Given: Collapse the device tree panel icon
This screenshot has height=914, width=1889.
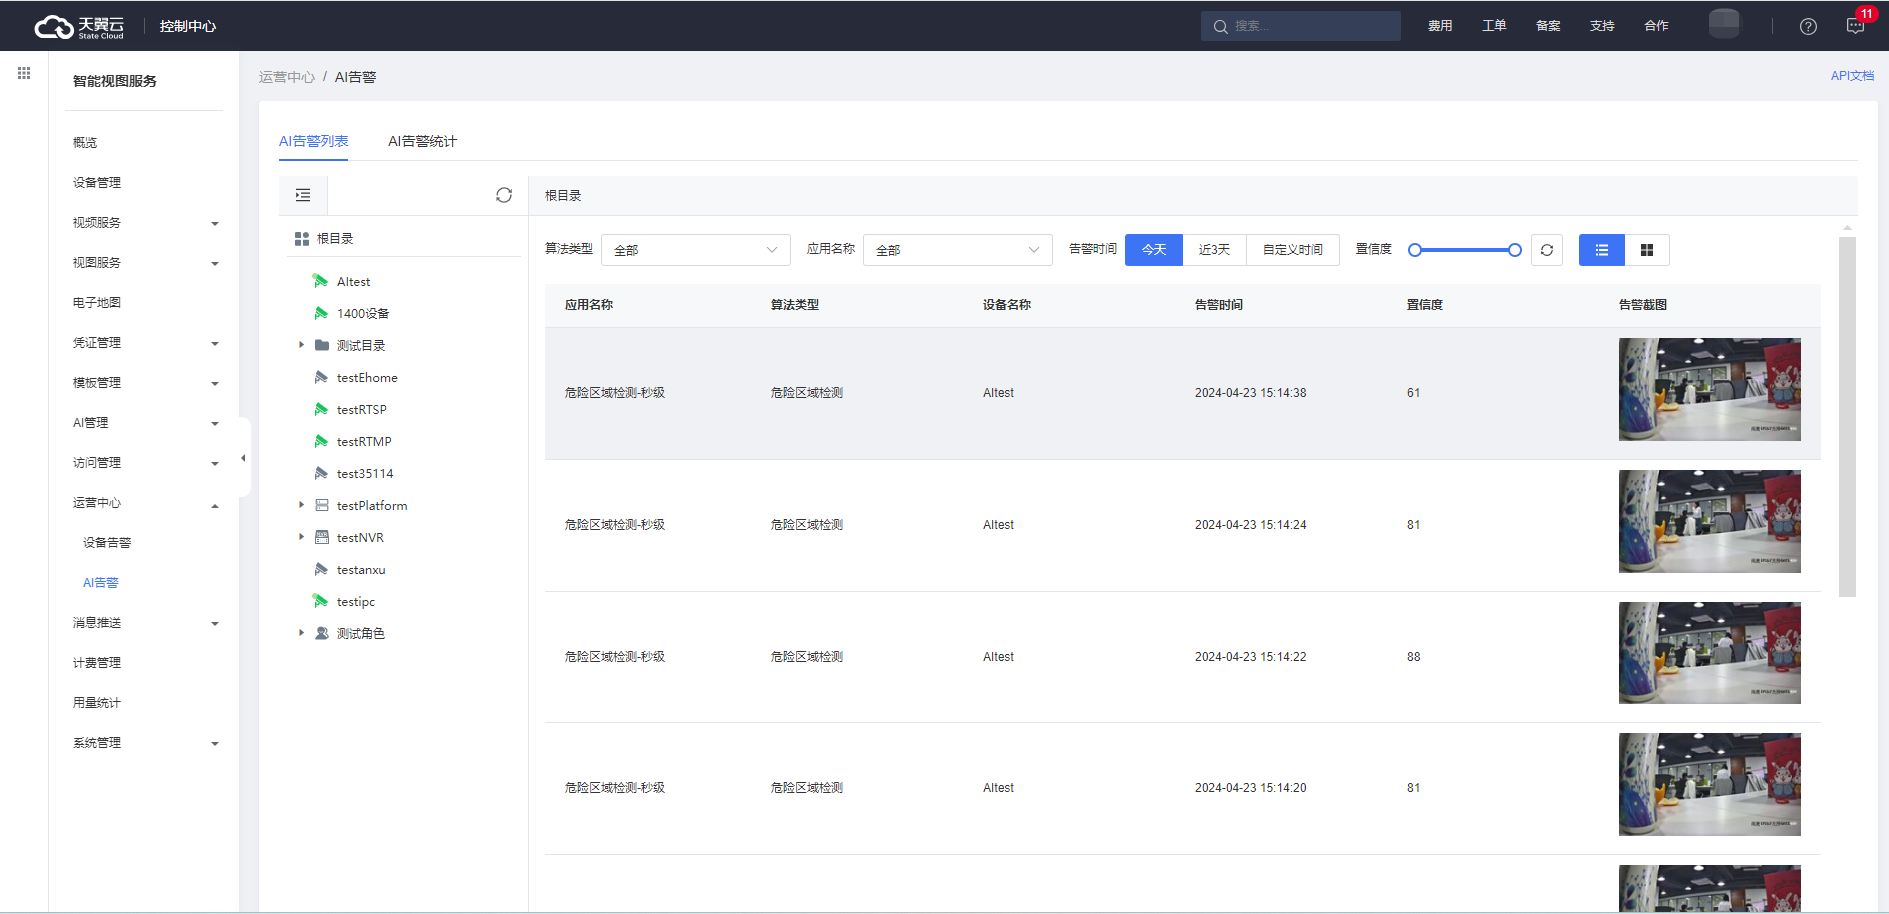Looking at the screenshot, I should tap(303, 195).
